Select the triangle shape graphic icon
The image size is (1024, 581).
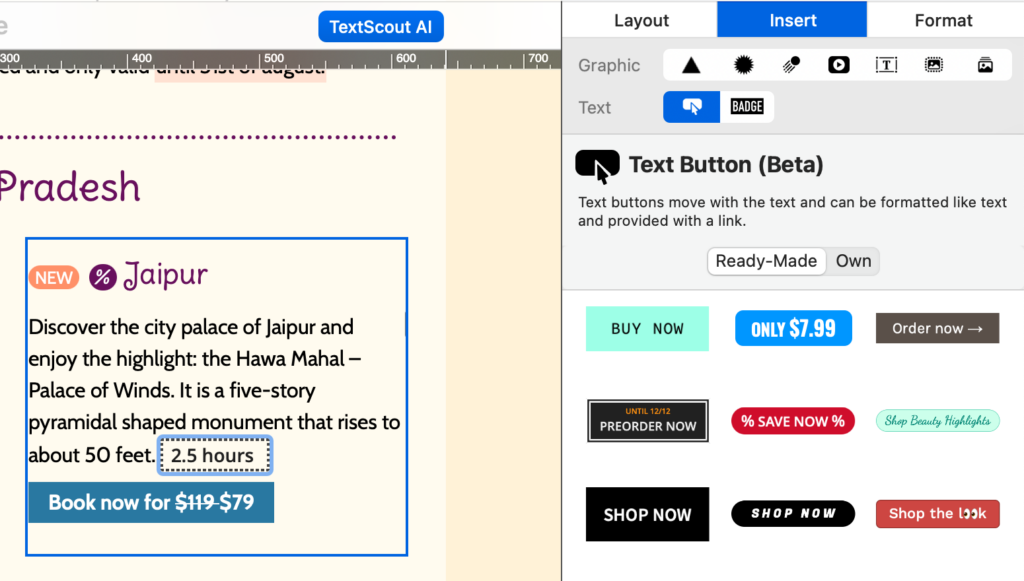(691, 65)
